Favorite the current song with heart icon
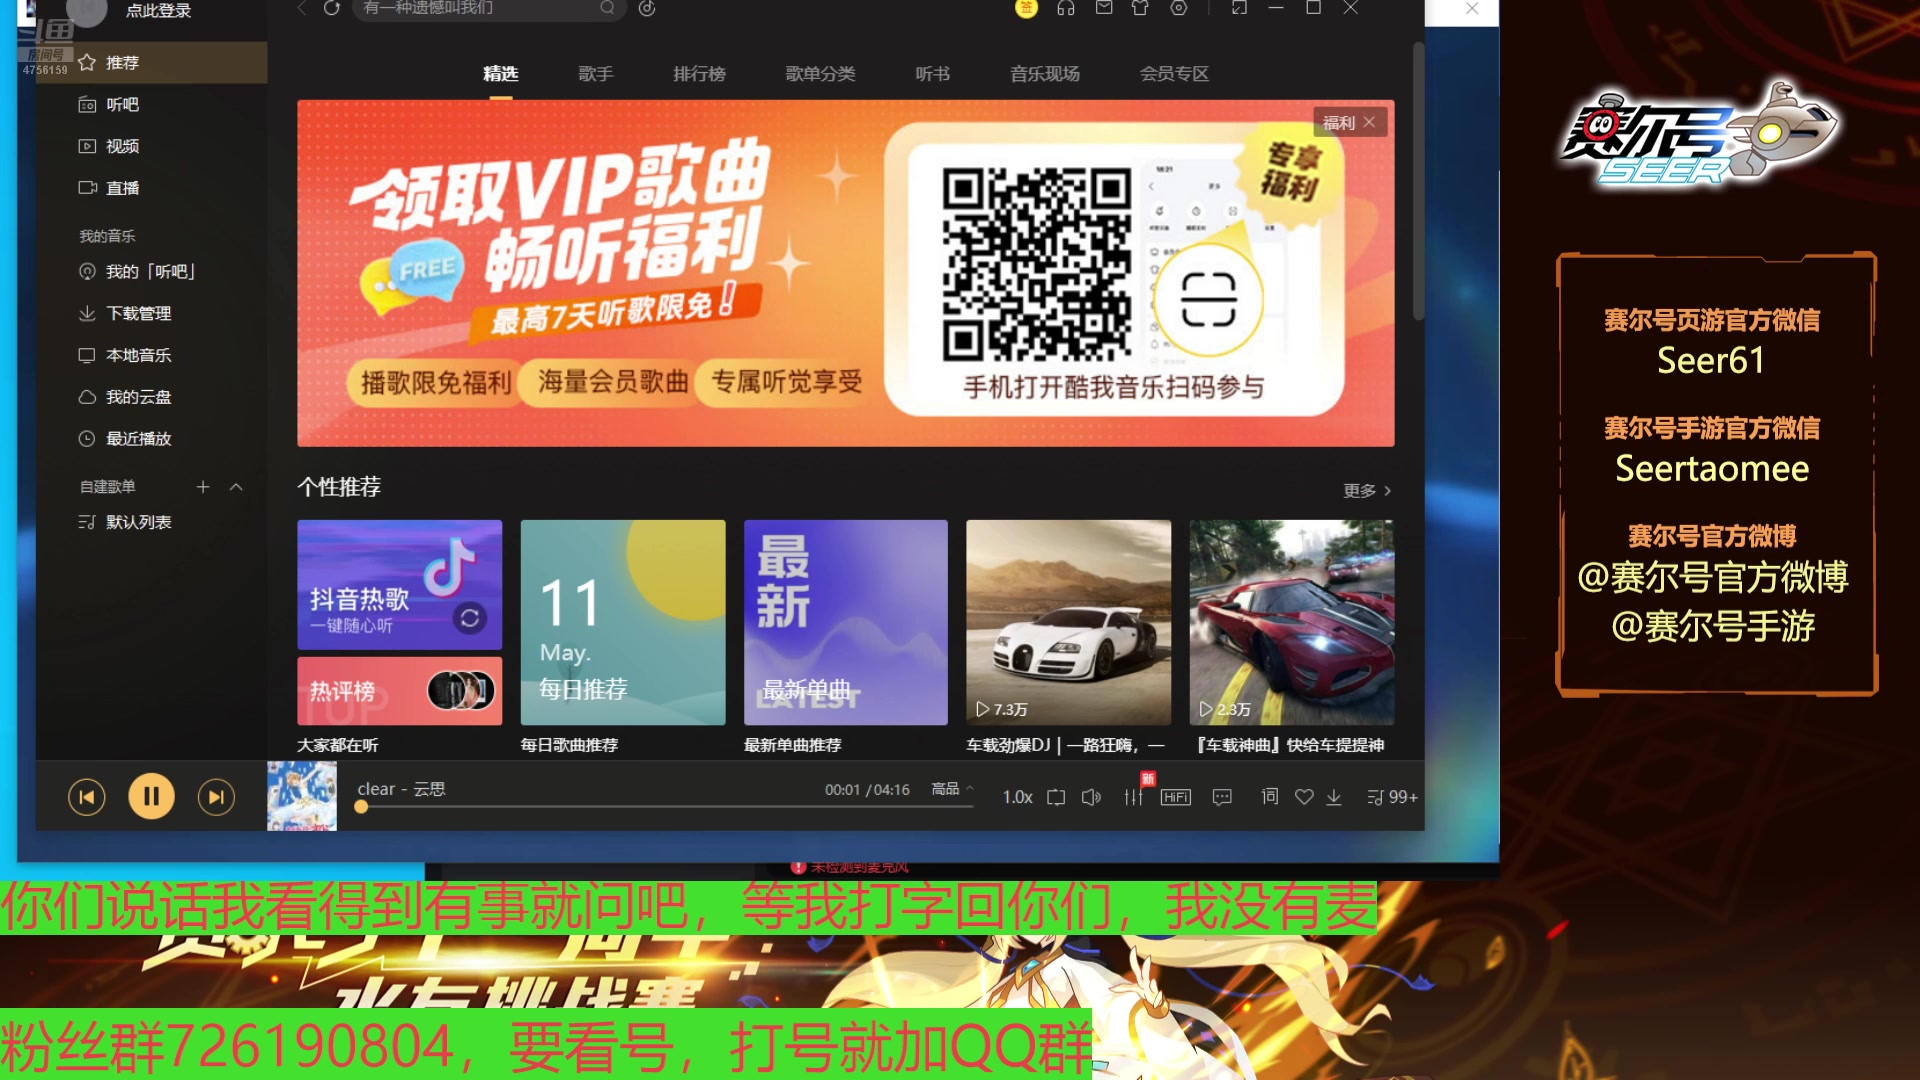The image size is (1920, 1080). (x=1304, y=797)
